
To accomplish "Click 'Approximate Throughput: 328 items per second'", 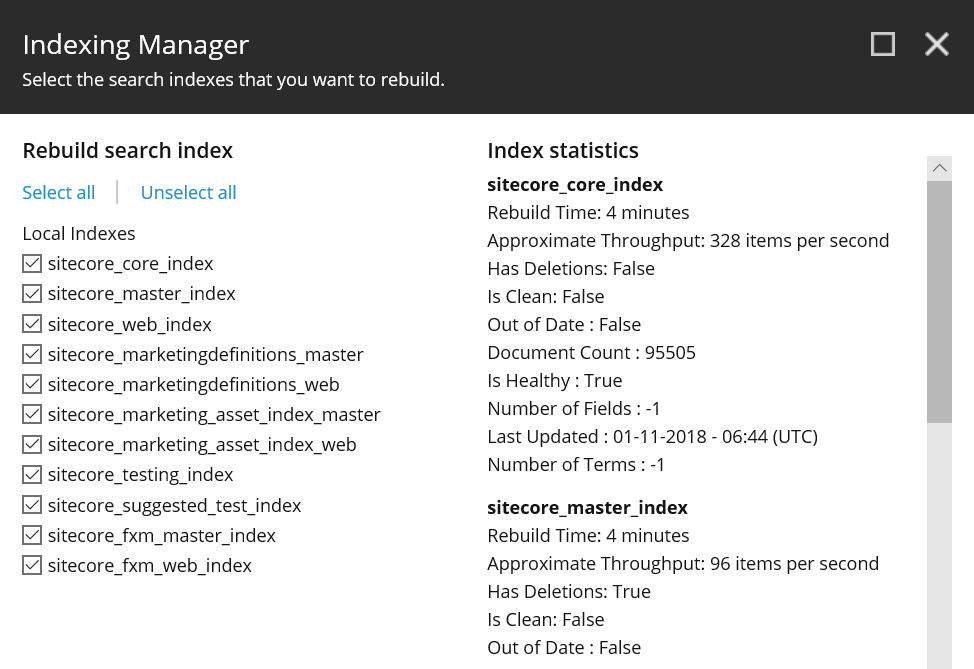I will click(688, 240).
